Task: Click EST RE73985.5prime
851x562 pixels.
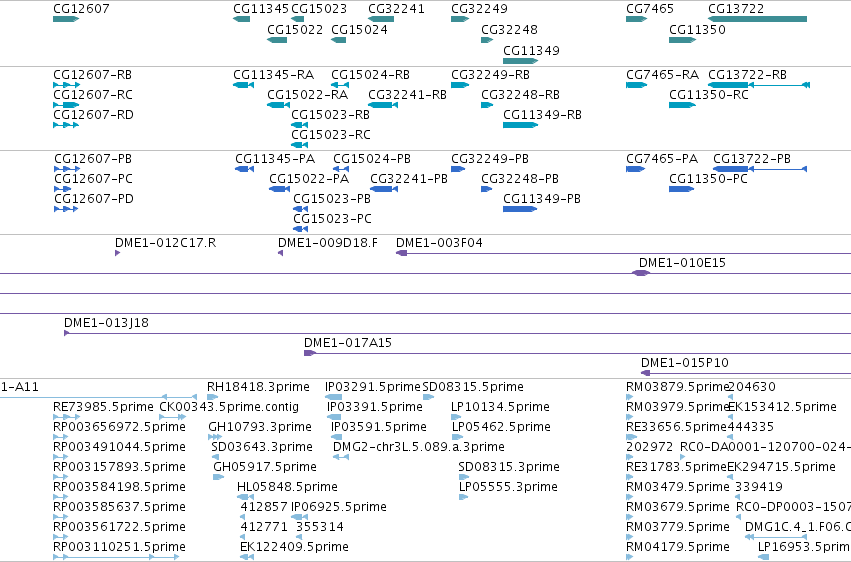Action: [x=103, y=407]
